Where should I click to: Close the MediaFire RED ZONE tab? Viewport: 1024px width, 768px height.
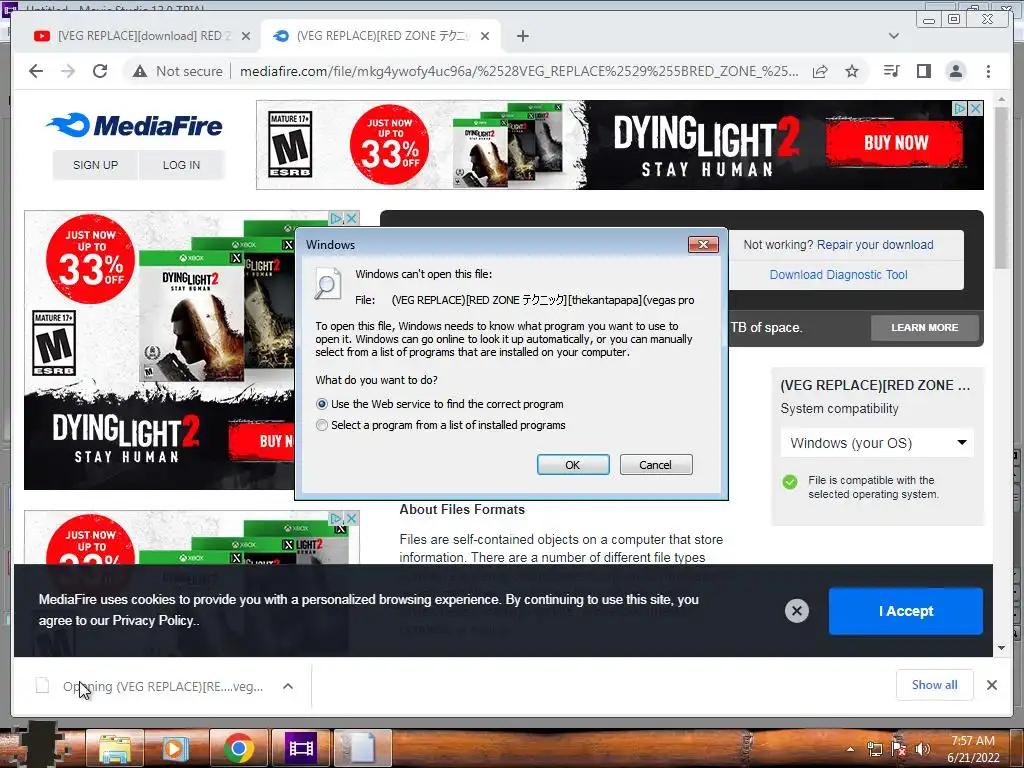point(485,36)
